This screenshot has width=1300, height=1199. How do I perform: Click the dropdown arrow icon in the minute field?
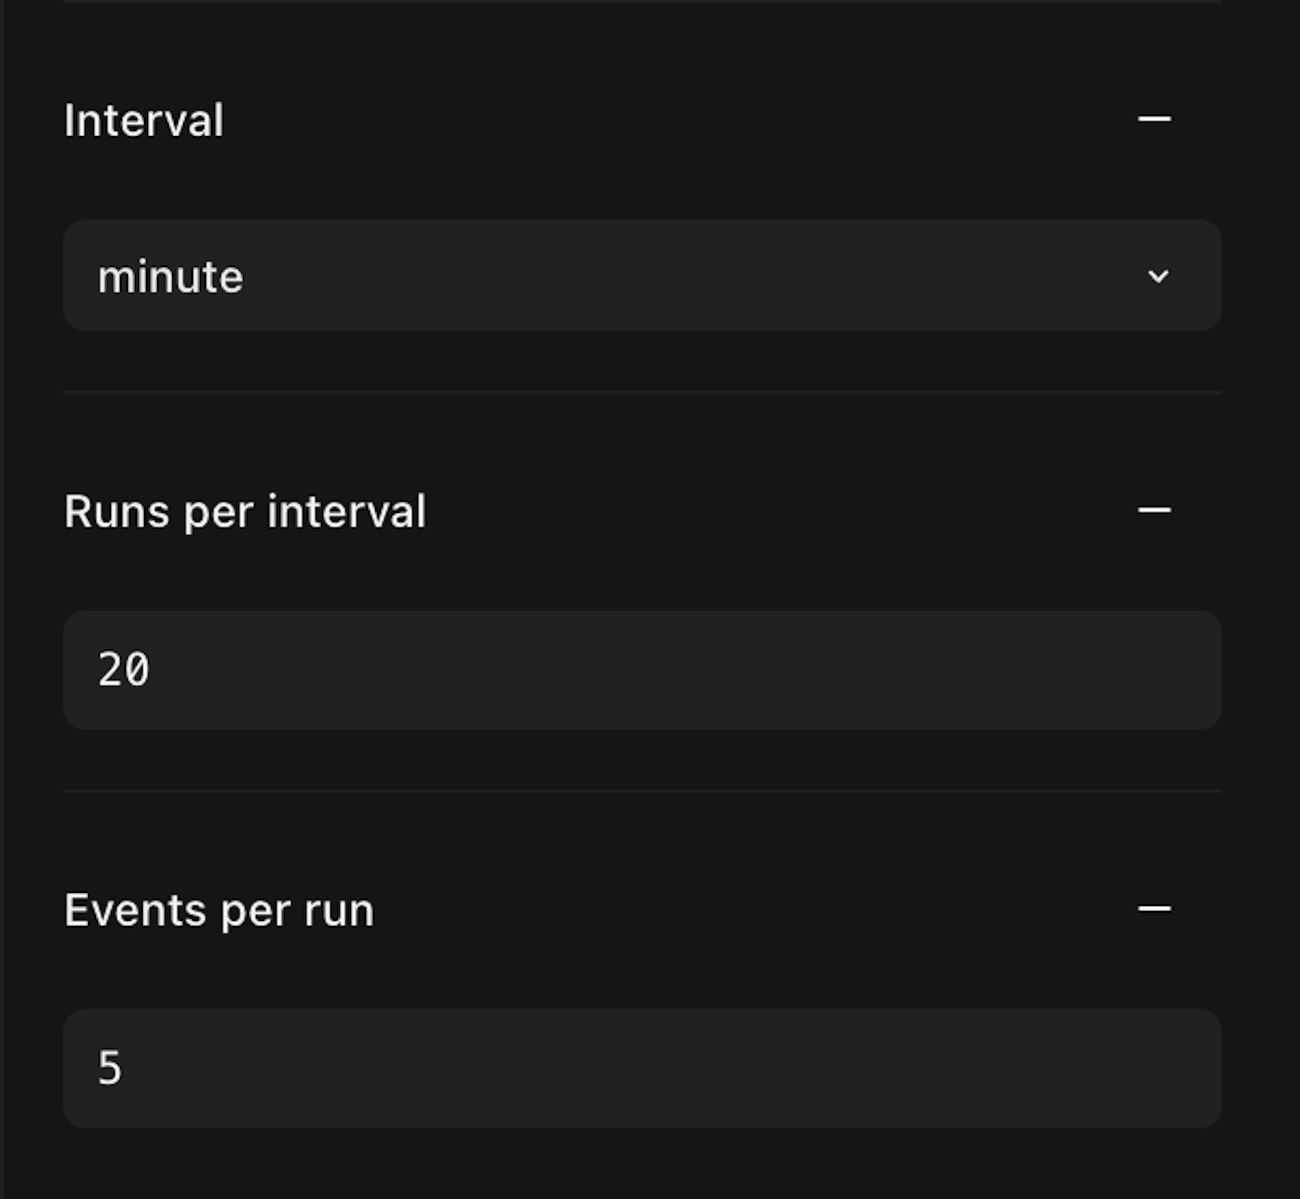click(x=1158, y=276)
